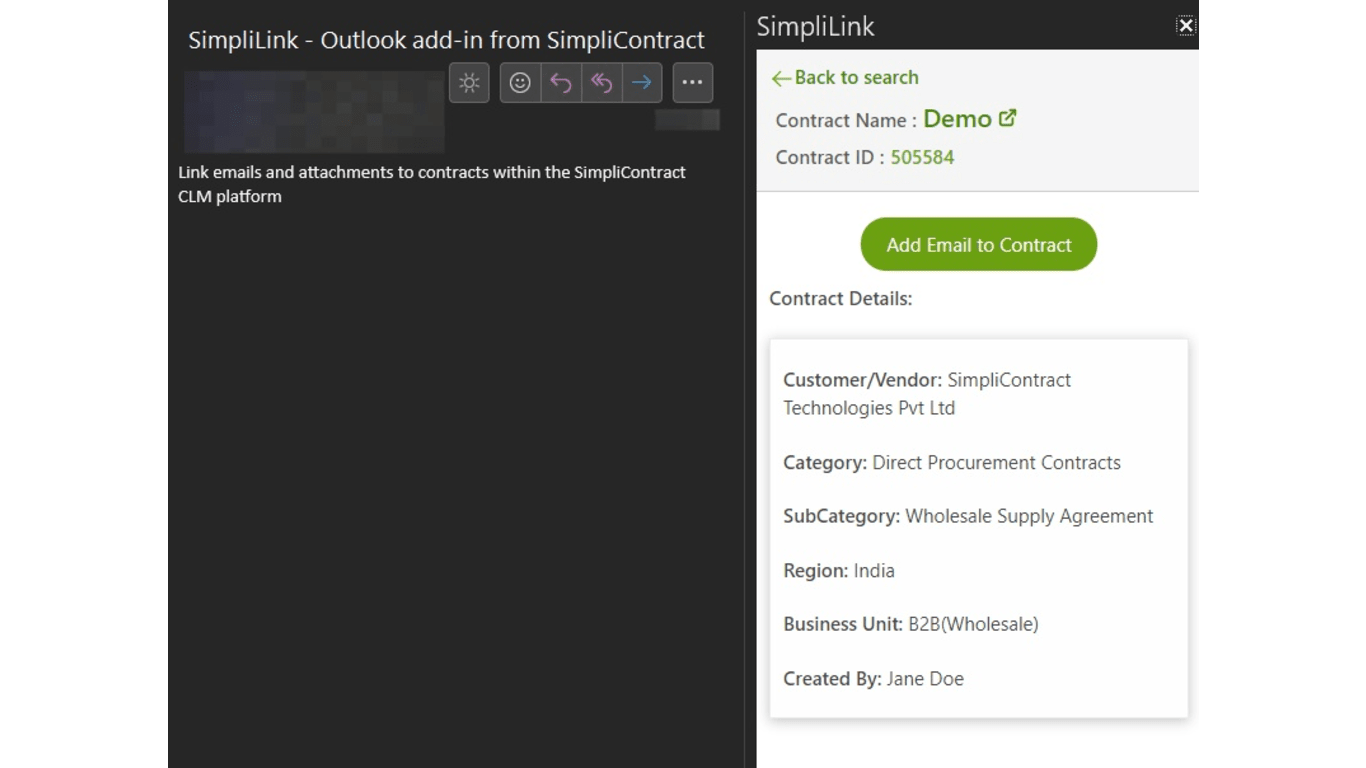Select the Customer/Vendor field value

point(1008,381)
